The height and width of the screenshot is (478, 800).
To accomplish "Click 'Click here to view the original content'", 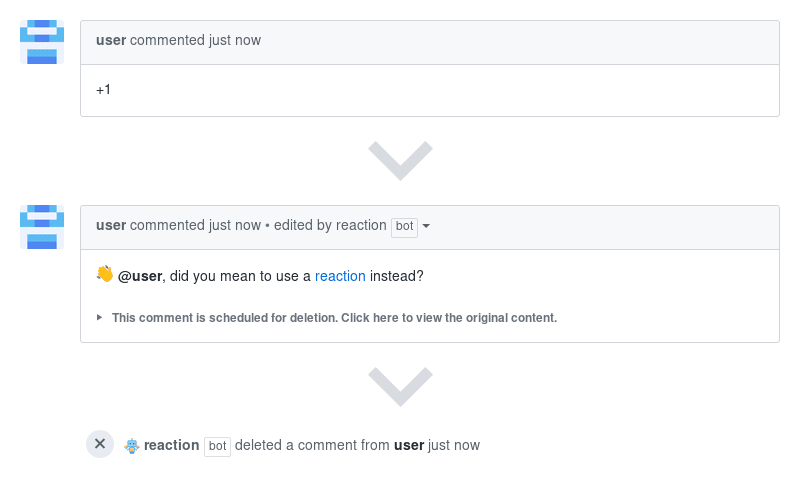I will pyautogui.click(x=448, y=318).
